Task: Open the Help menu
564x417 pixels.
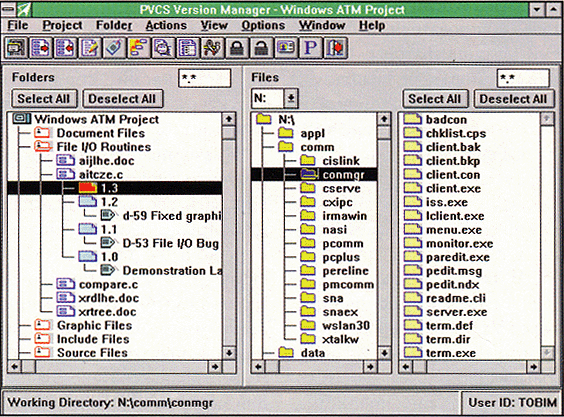Action: coord(372,25)
